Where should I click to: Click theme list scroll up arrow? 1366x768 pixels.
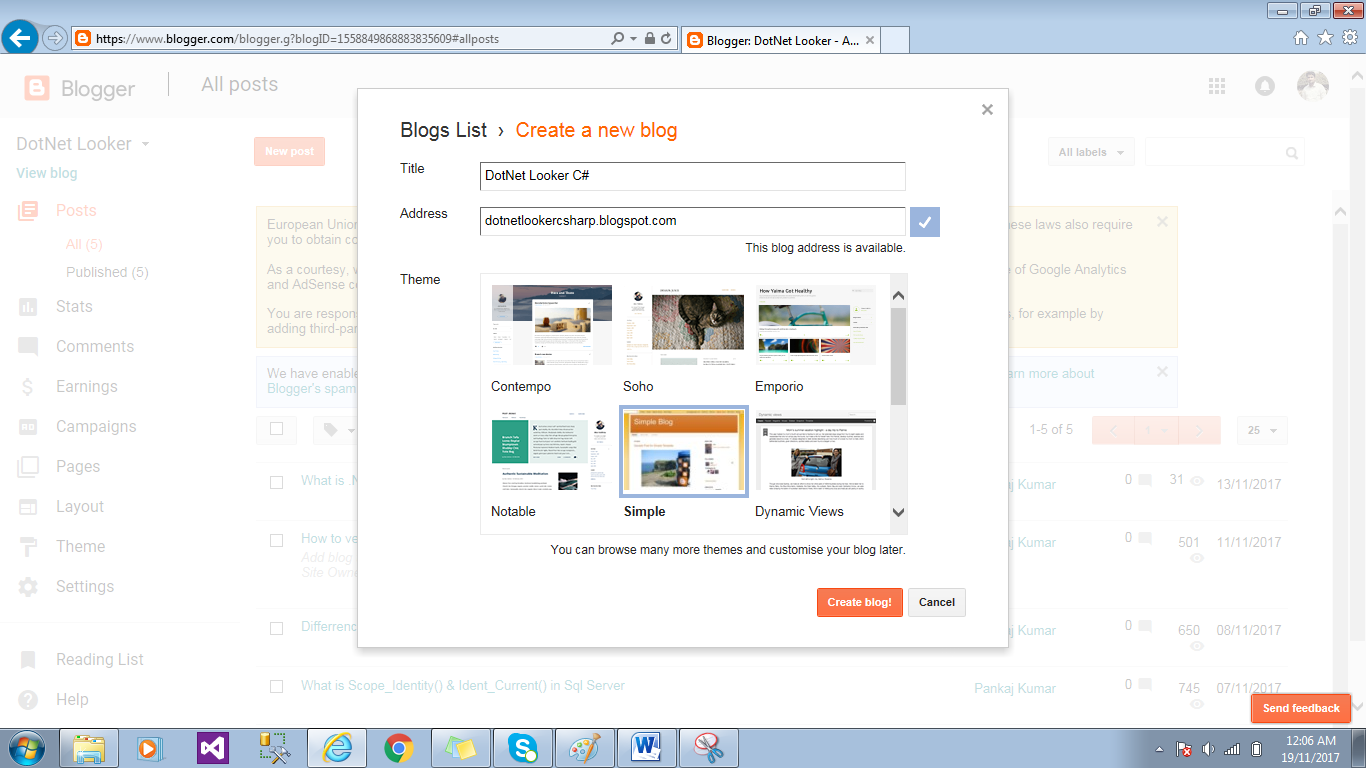898,295
